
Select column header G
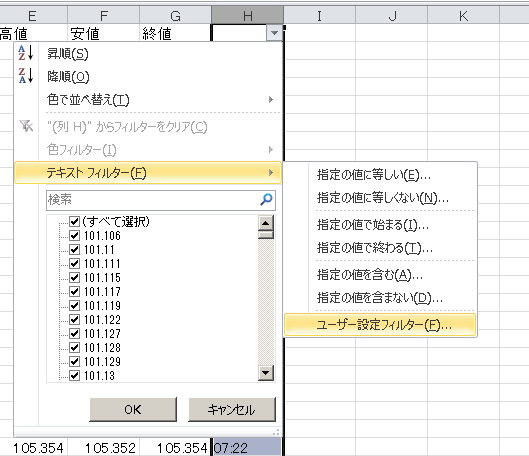tap(175, 16)
